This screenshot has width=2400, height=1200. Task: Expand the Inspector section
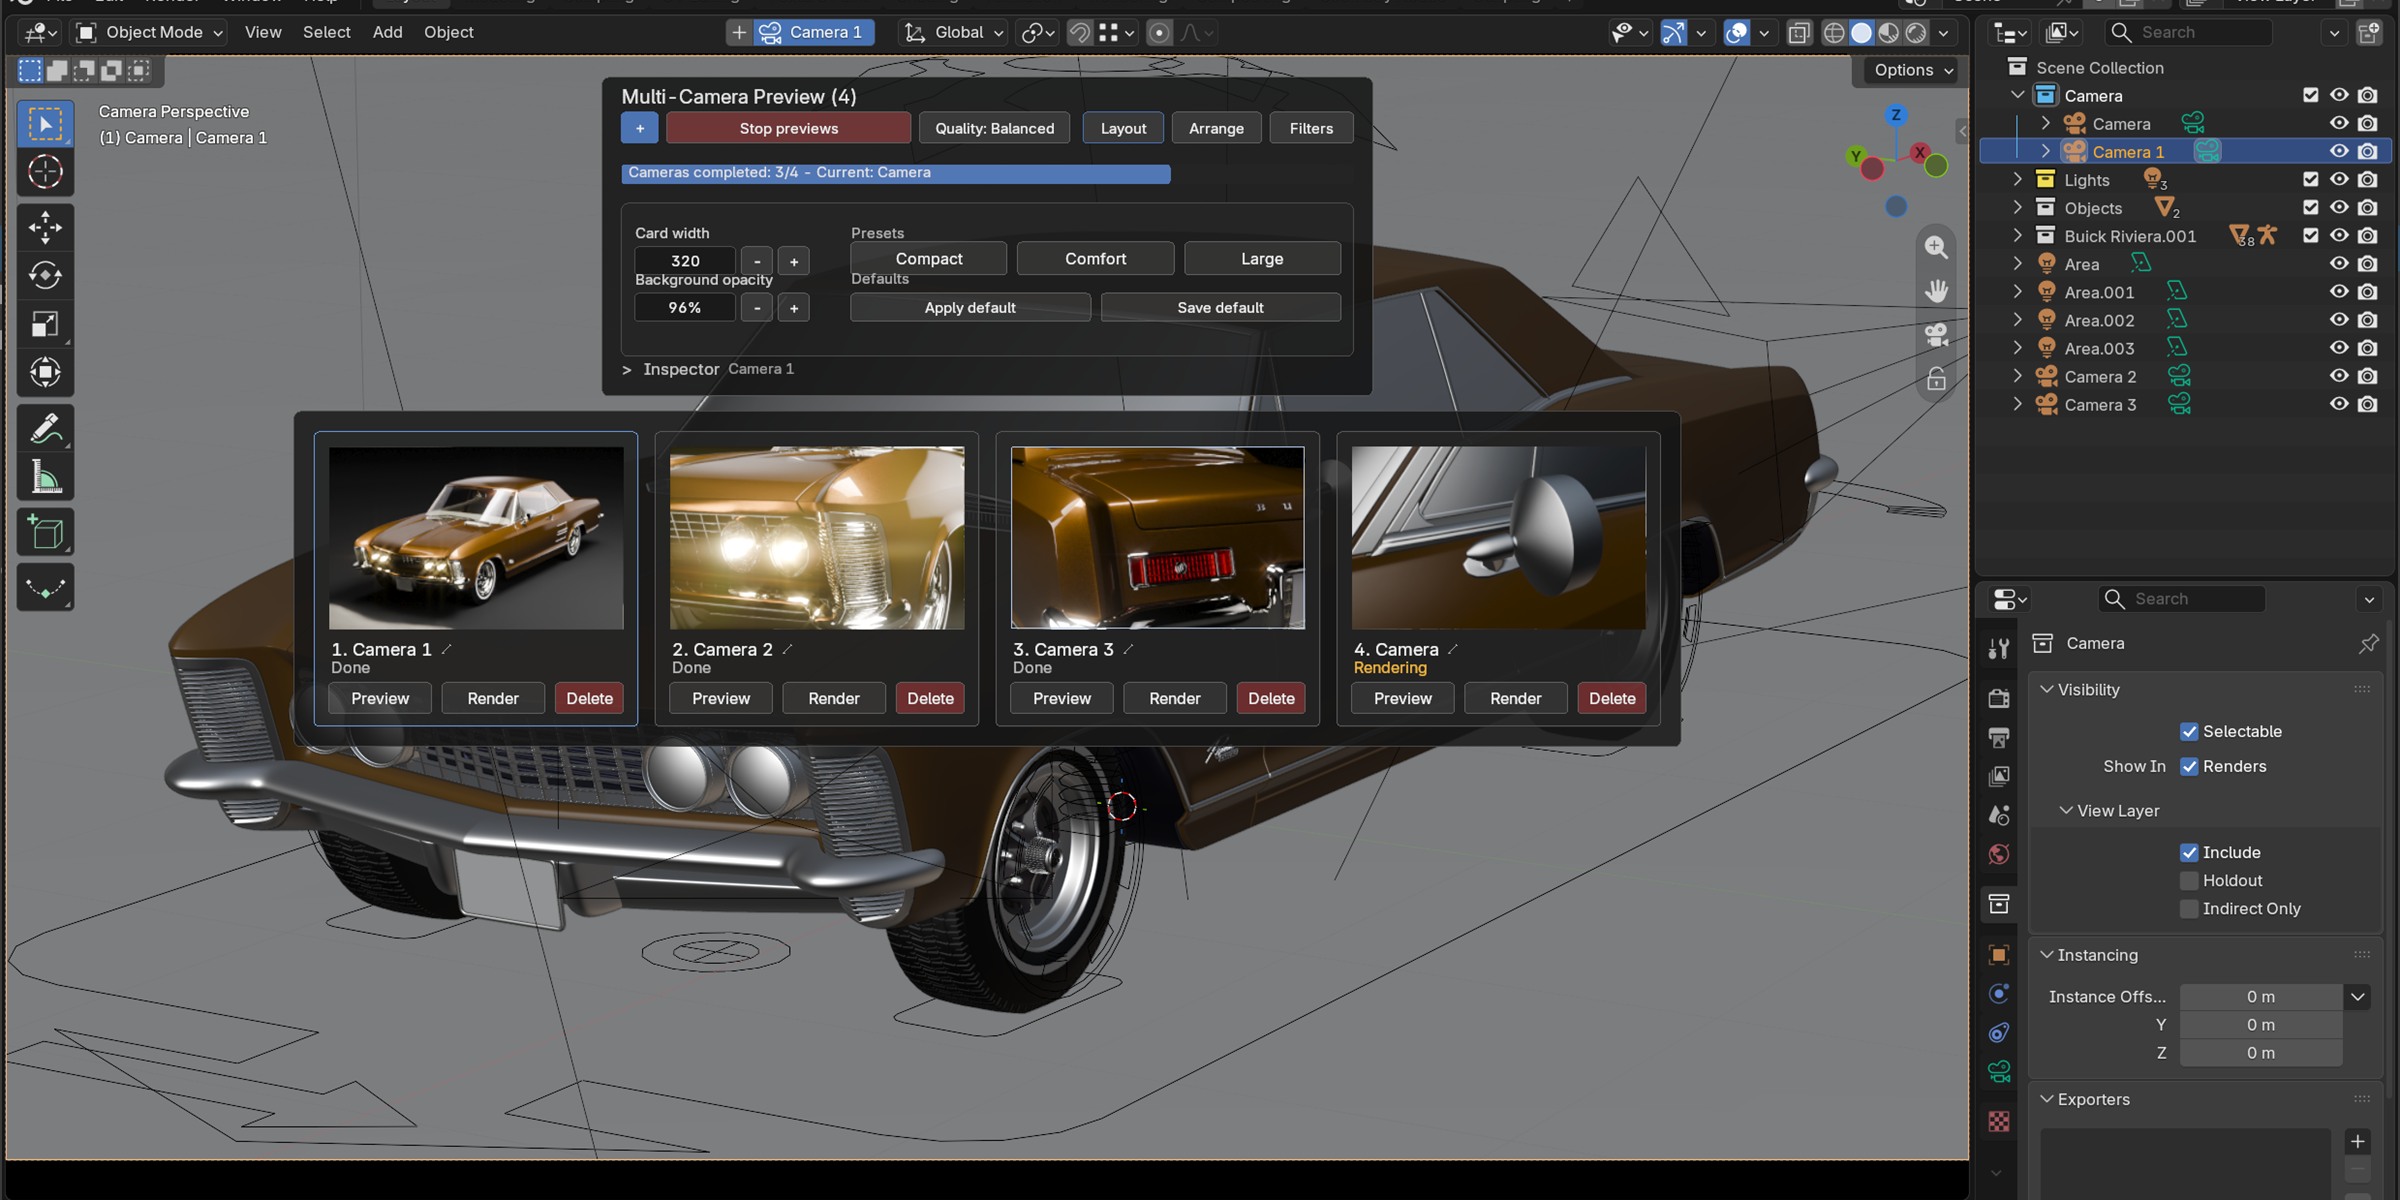click(x=626, y=370)
